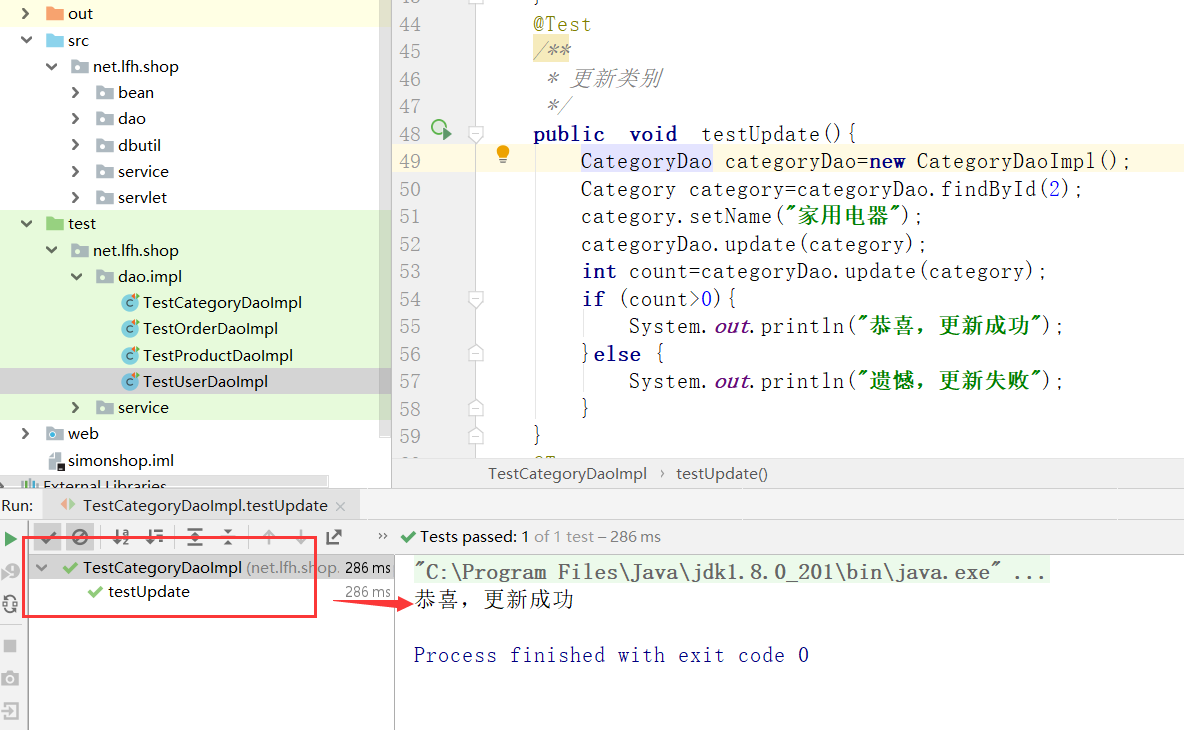The width and height of the screenshot is (1184, 730).
Task: Fold the testUpdate method at line 48
Action: coord(476,134)
